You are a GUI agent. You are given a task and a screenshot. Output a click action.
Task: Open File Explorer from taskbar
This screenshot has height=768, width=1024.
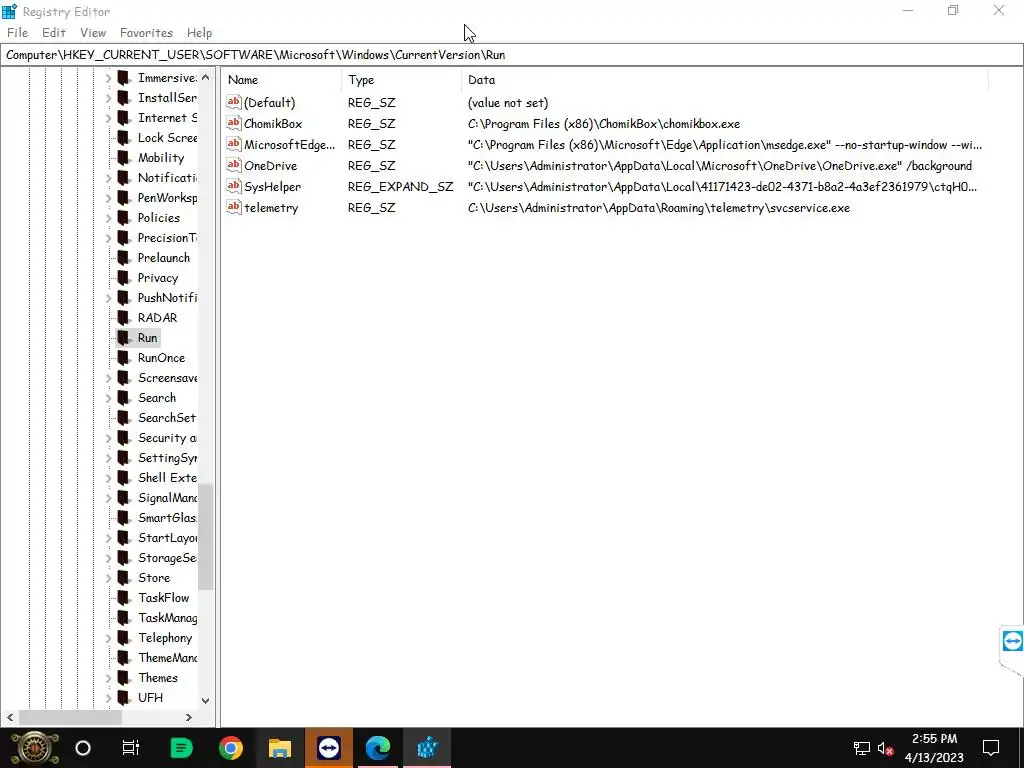[x=280, y=748]
